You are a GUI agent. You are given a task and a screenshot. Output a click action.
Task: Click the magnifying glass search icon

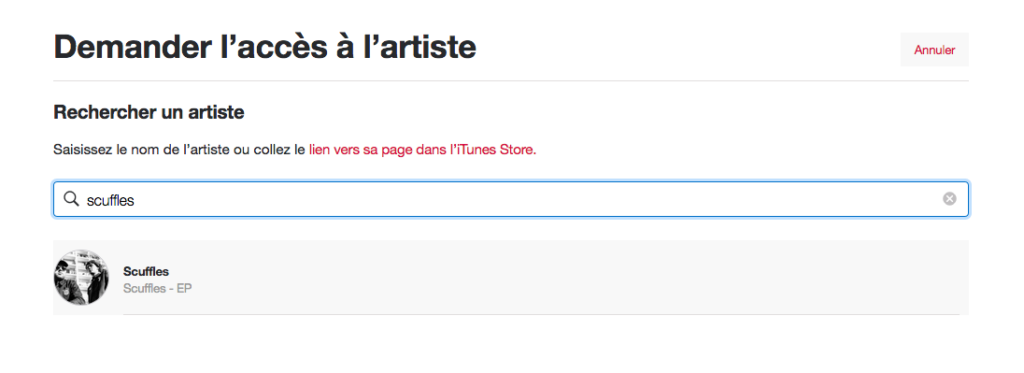pyautogui.click(x=71, y=199)
